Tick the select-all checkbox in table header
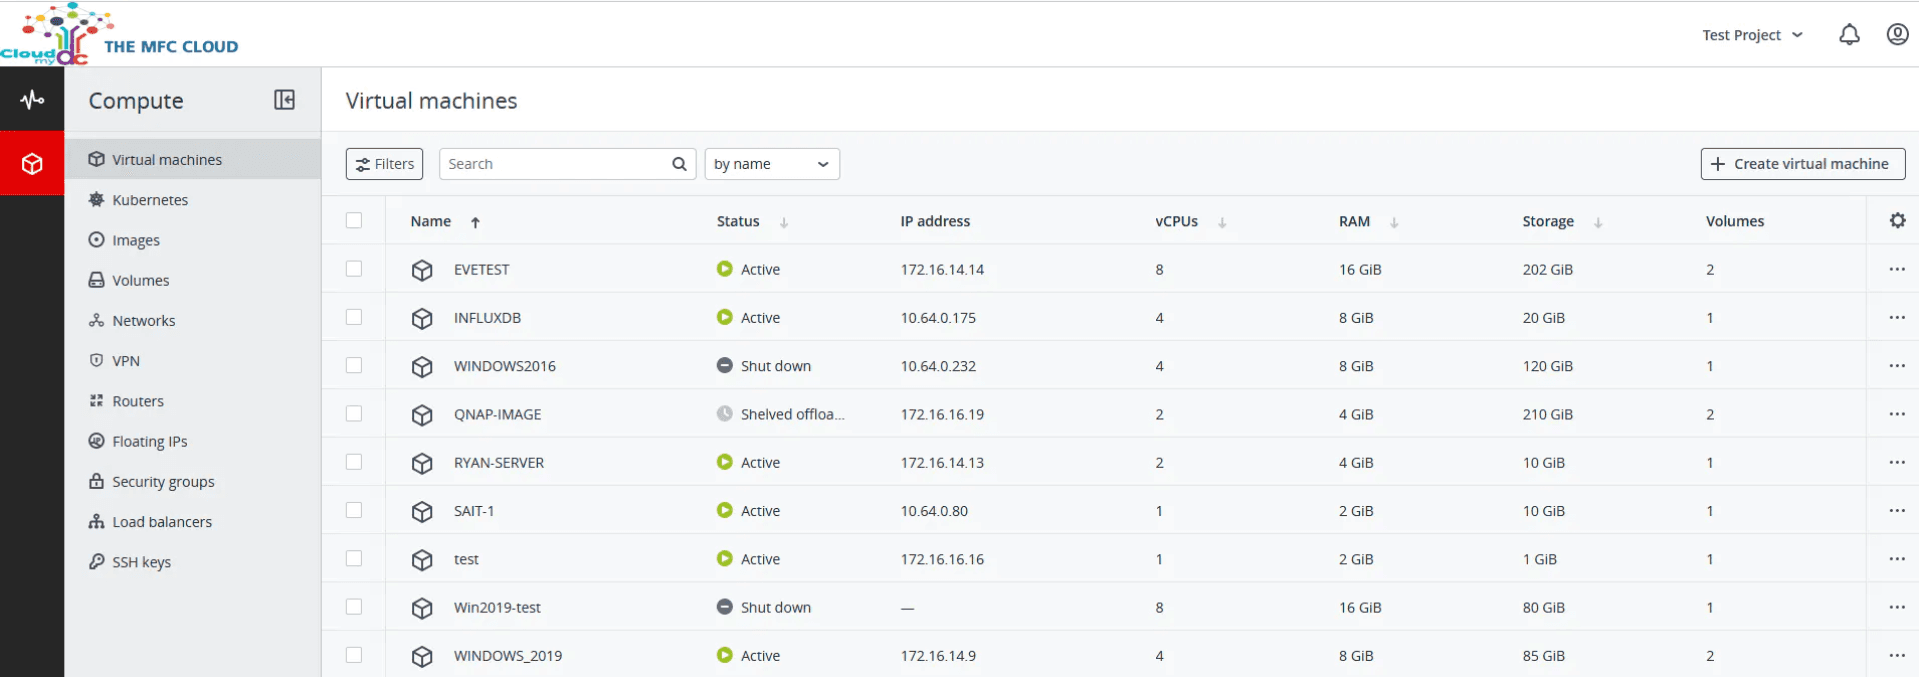This screenshot has width=1919, height=677. click(x=354, y=221)
